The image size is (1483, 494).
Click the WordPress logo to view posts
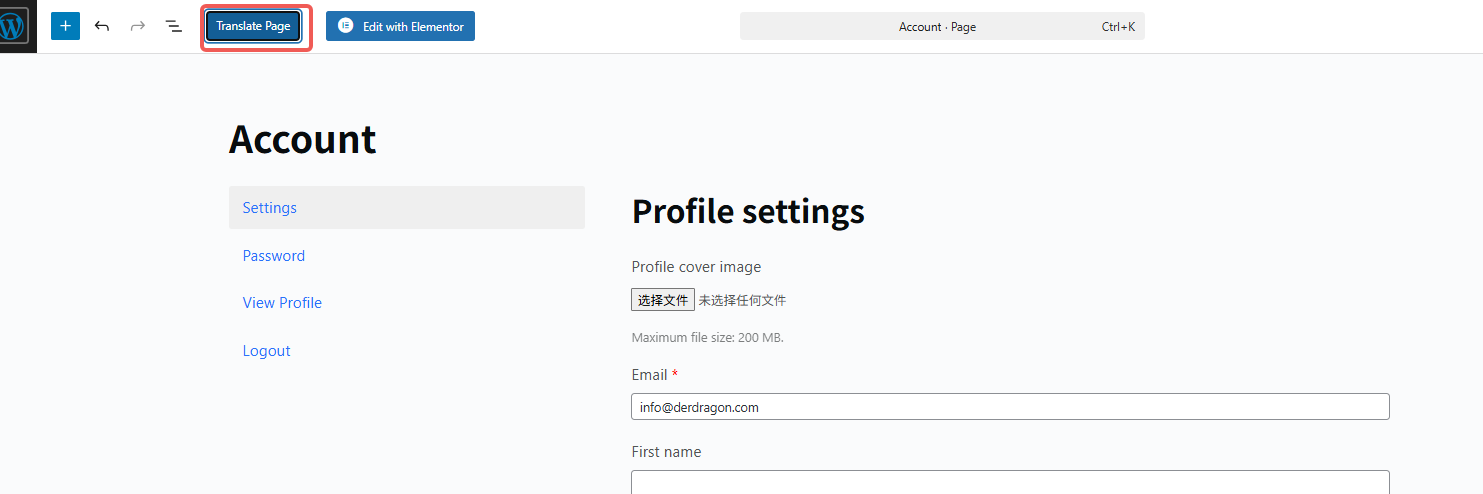14,26
